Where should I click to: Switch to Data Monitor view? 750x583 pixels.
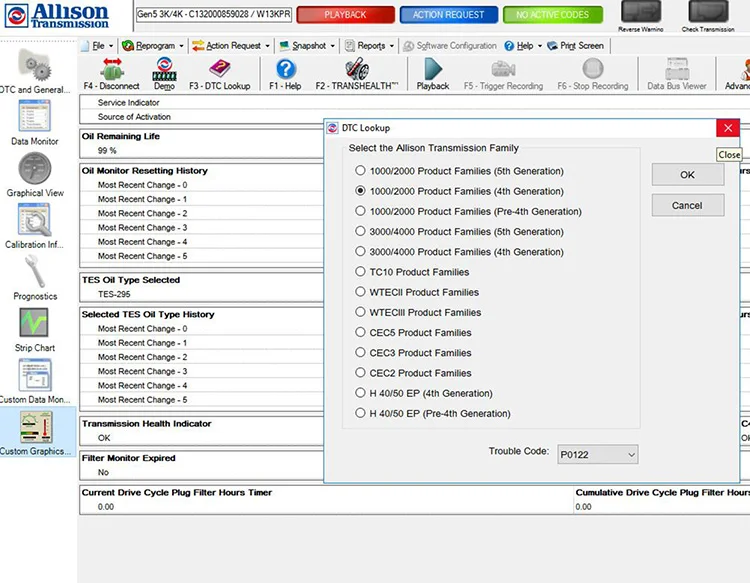click(34, 122)
